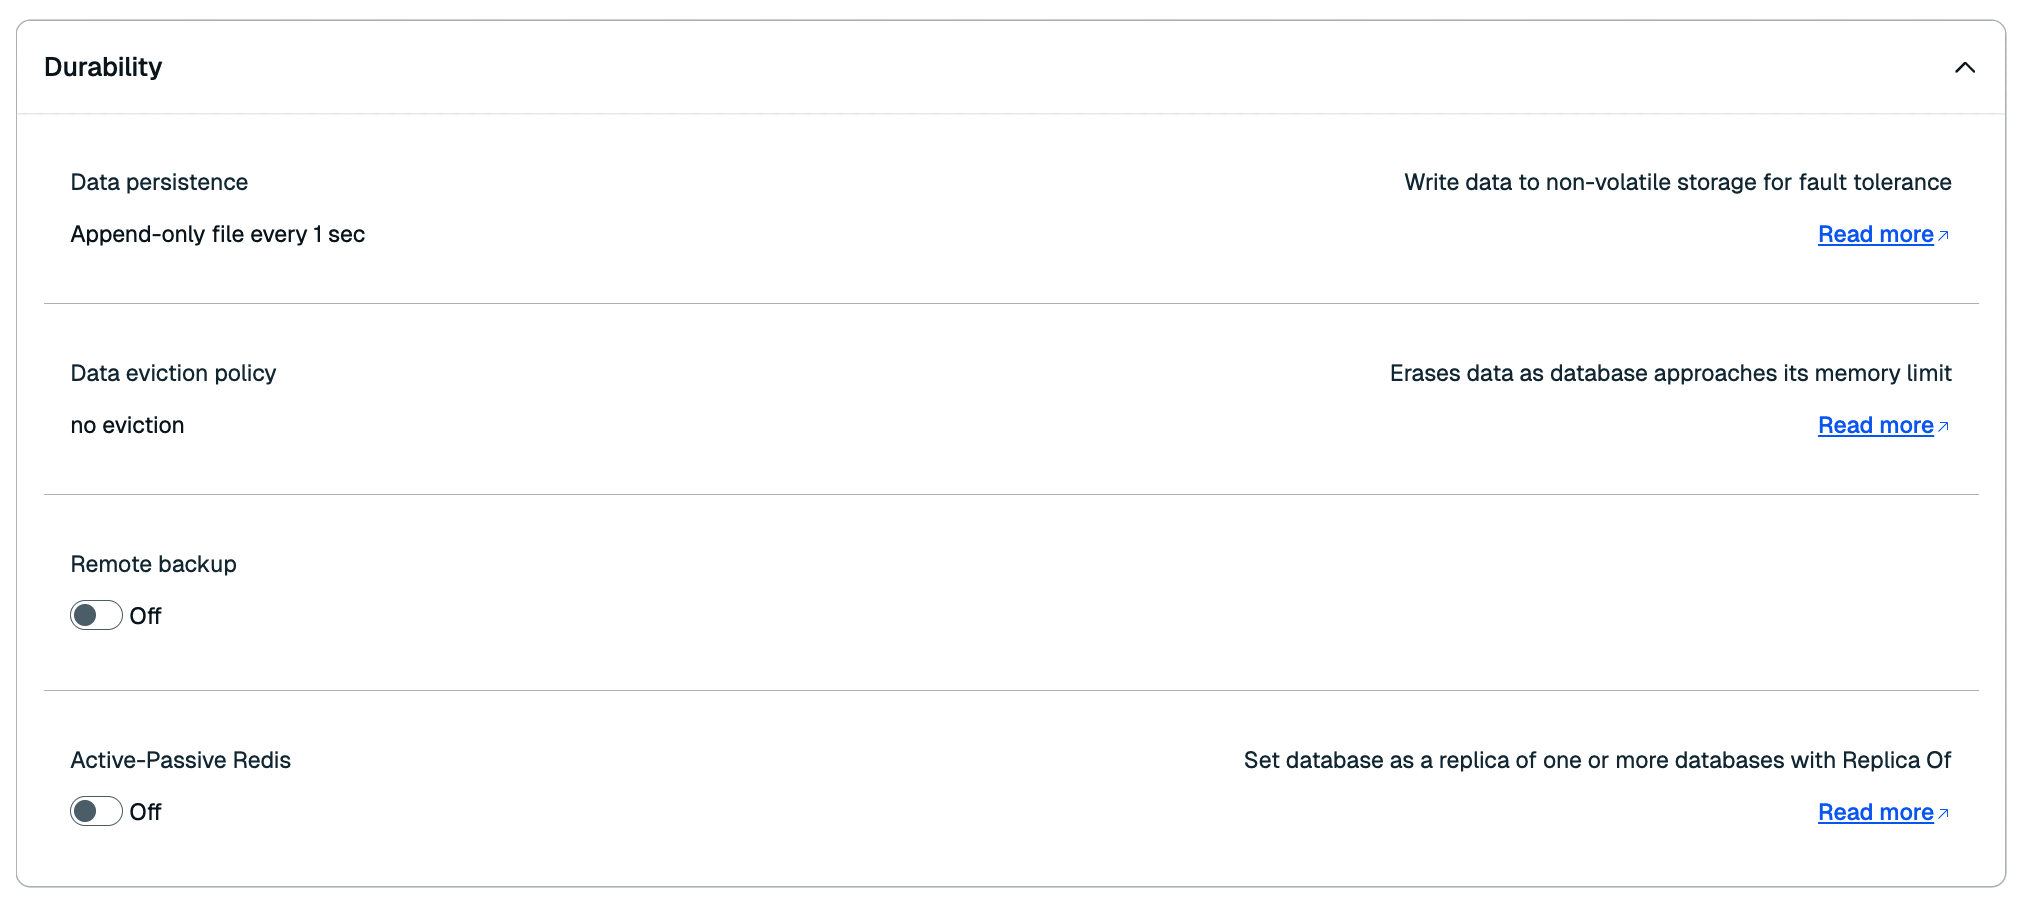Click the 'no eviction' policy value
This screenshot has width=2028, height=910.
point(127,425)
